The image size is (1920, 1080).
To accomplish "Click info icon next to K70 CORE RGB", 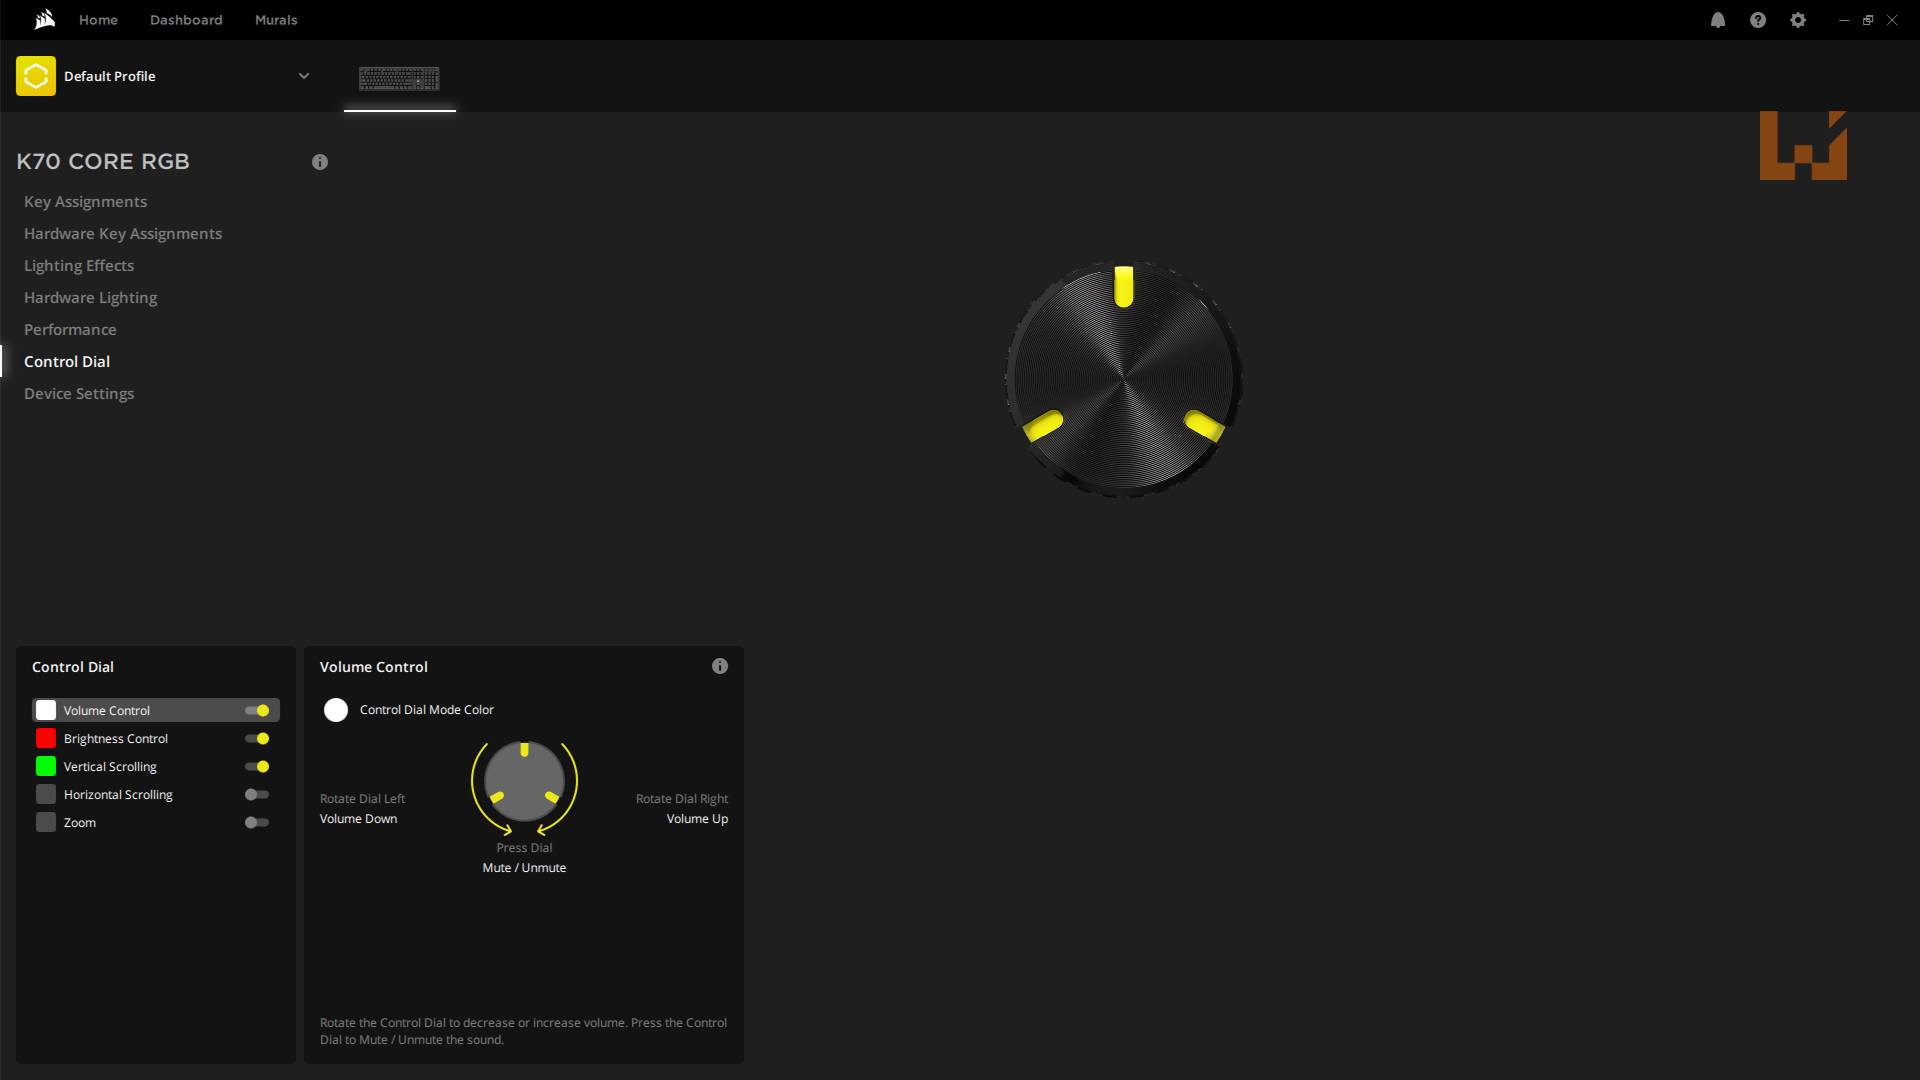I will 320,162.
